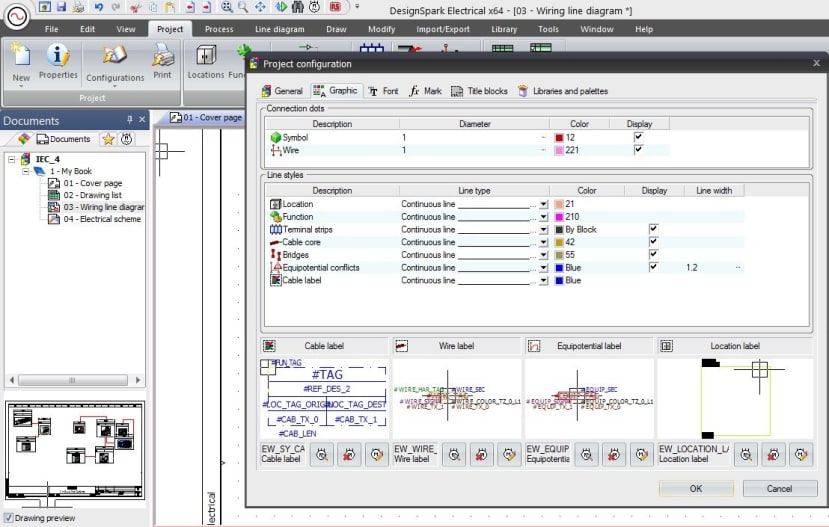This screenshot has width=829, height=527.
Task: Edit the Wire label symbol
Action: [x=509, y=455]
